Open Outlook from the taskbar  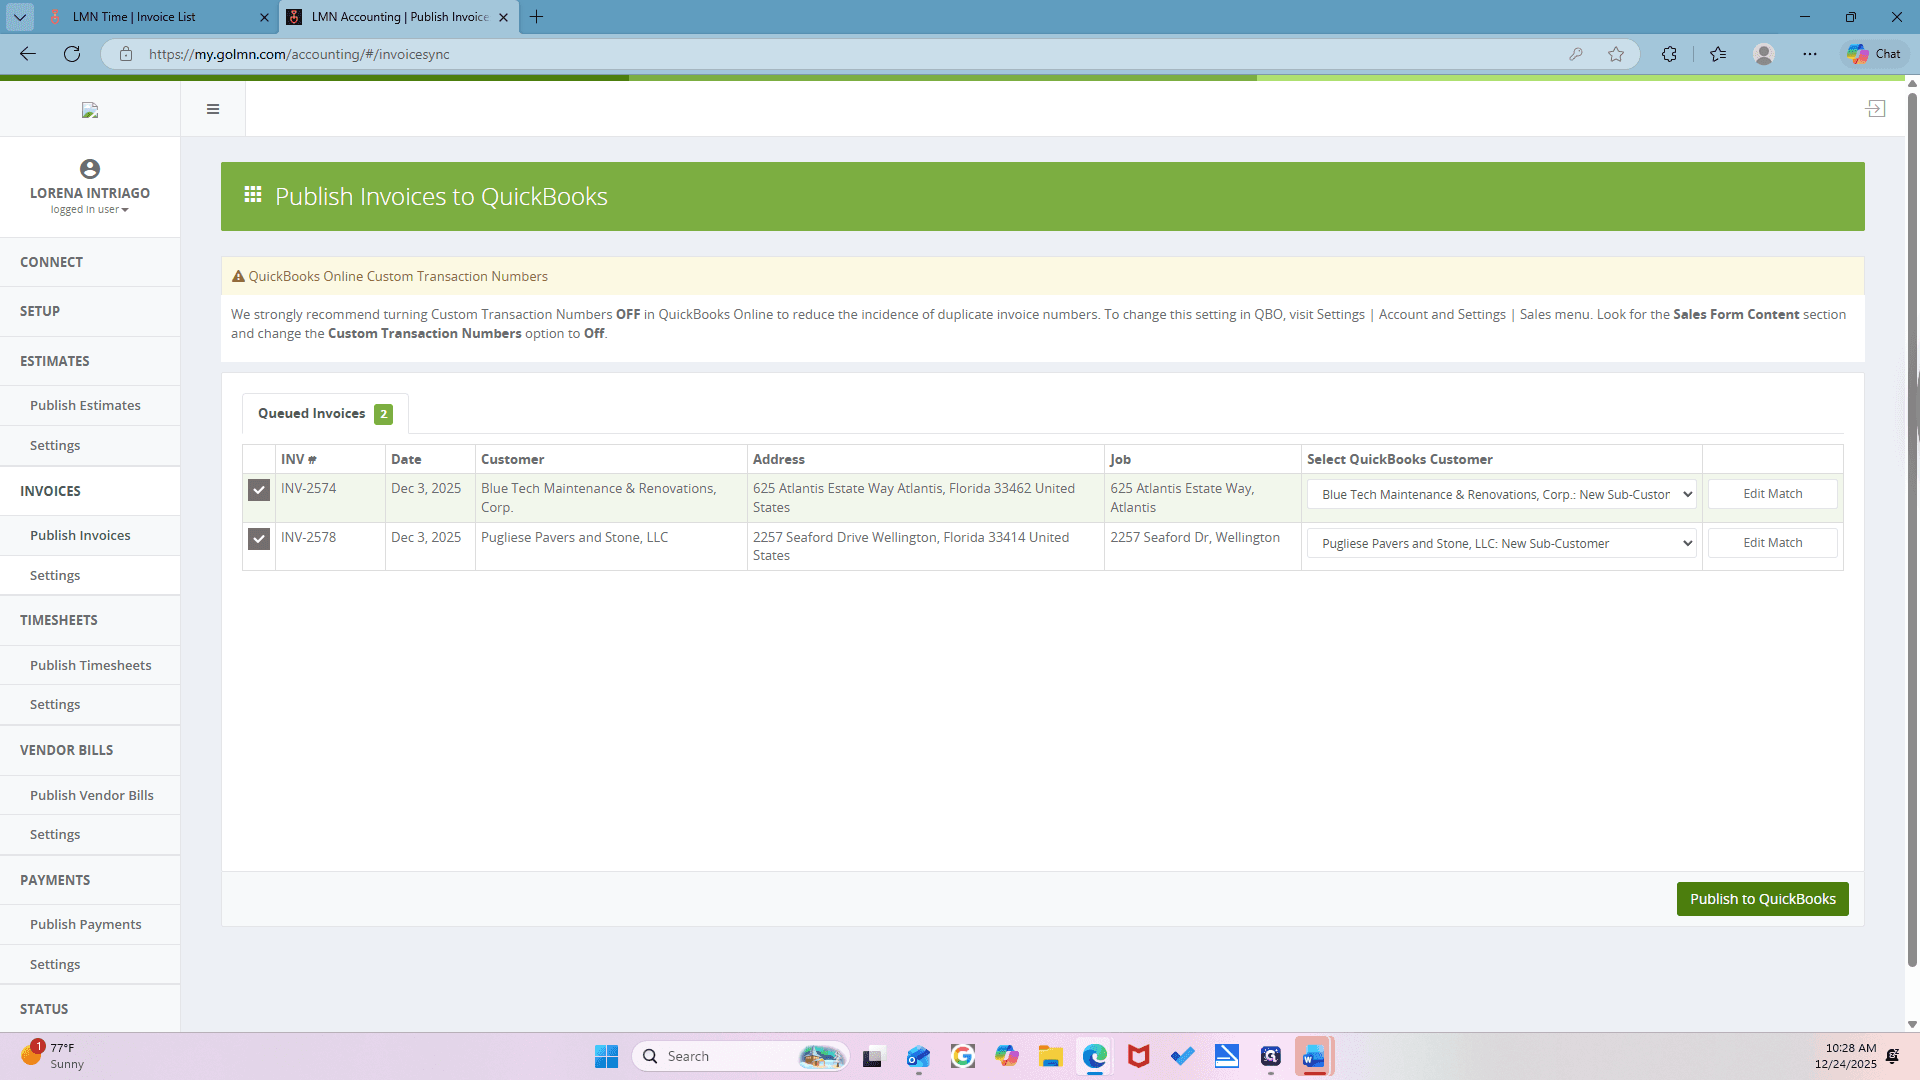[x=918, y=1056]
